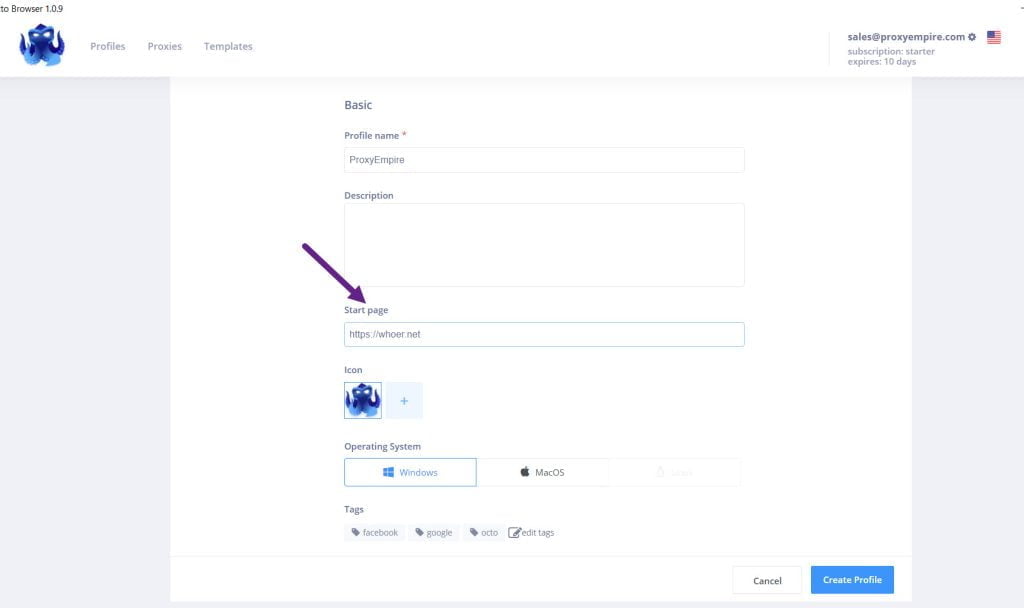The height and width of the screenshot is (608, 1024).
Task: Choose MacOS operating system
Action: click(543, 472)
